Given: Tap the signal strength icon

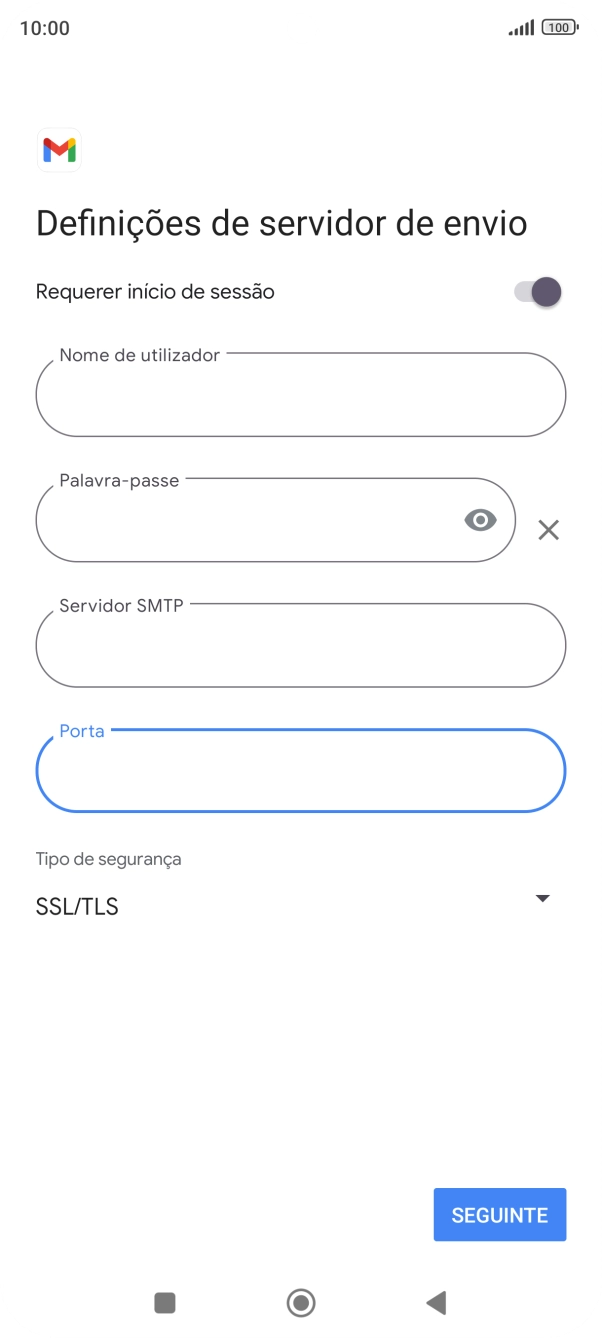Looking at the screenshot, I should pyautogui.click(x=520, y=28).
